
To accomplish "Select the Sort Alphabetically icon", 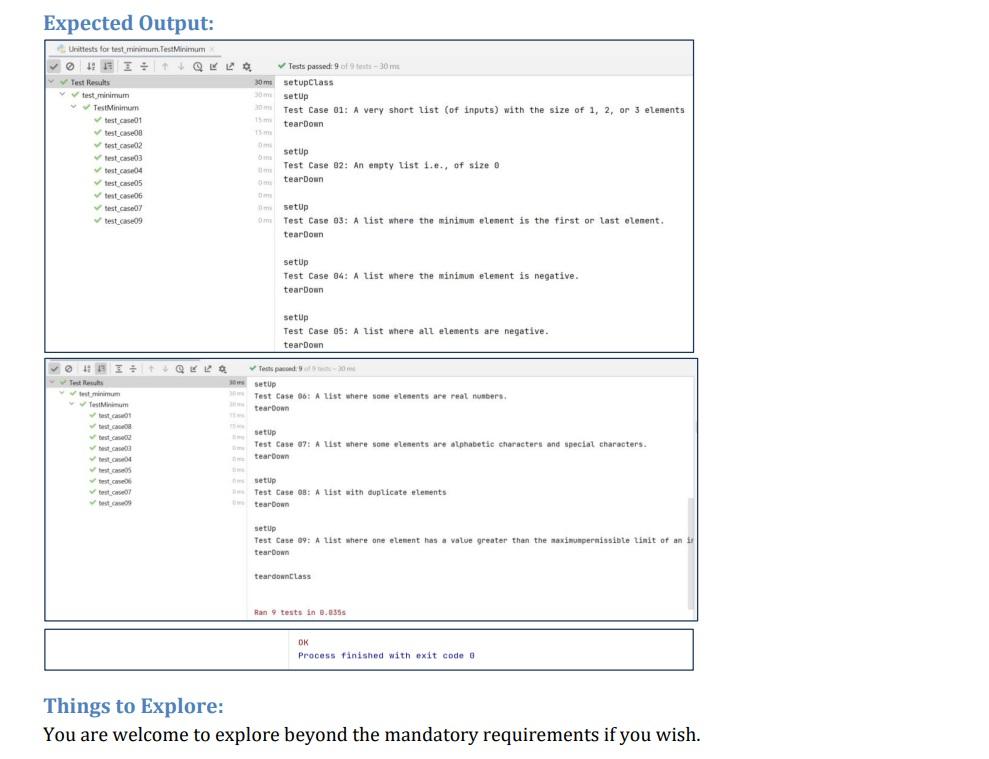I will pos(90,66).
